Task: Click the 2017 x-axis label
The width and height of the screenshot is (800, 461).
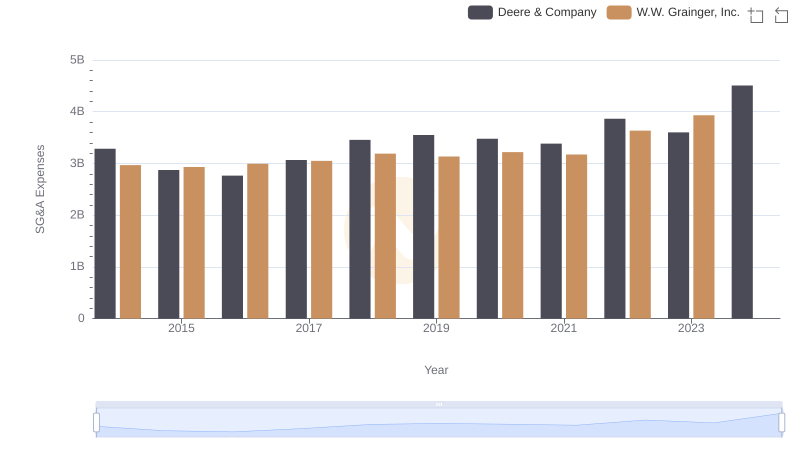Action: pos(309,328)
